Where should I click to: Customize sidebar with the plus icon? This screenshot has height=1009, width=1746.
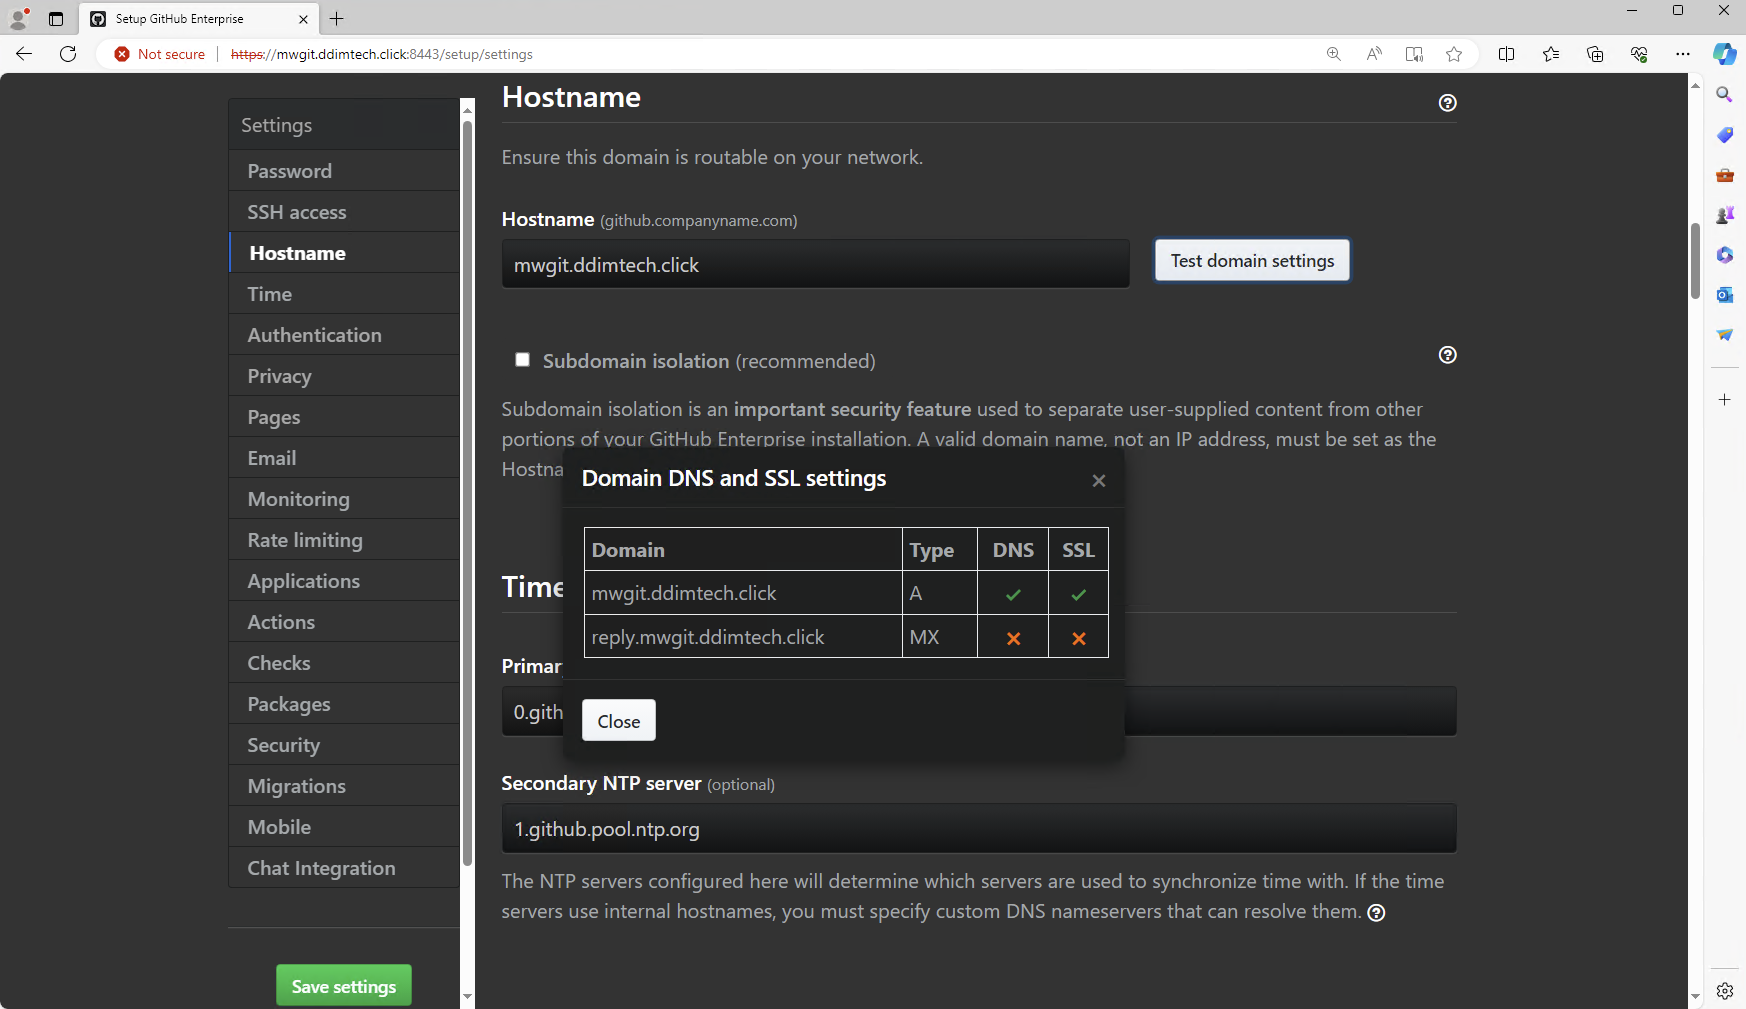click(x=1724, y=400)
